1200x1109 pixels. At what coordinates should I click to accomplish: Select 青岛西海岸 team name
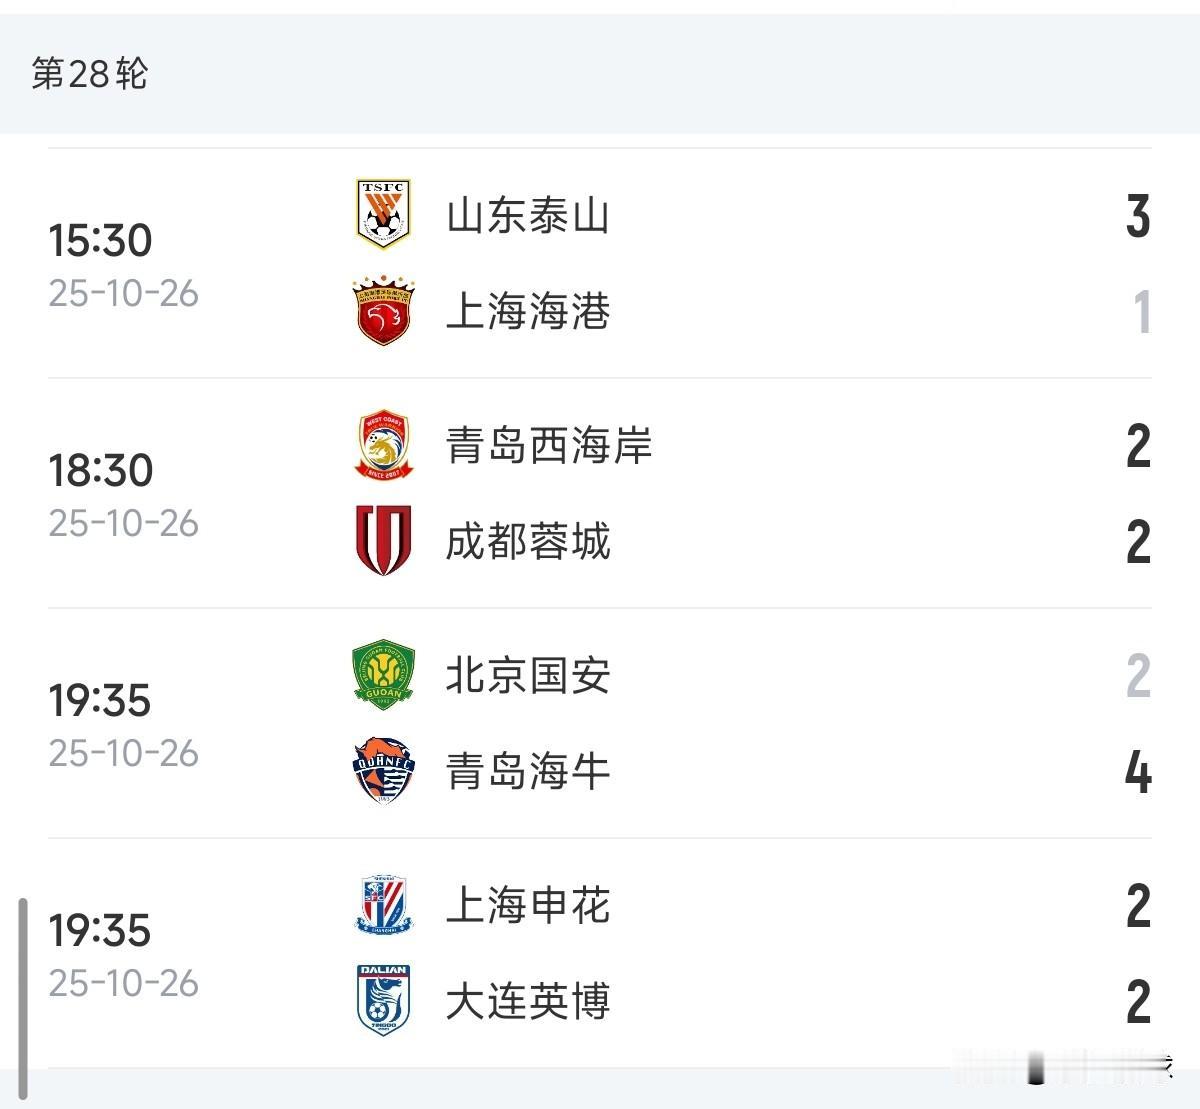[x=549, y=445]
